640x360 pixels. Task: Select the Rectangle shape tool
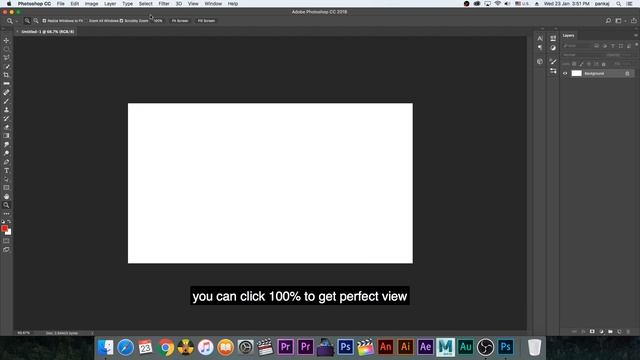click(6, 188)
